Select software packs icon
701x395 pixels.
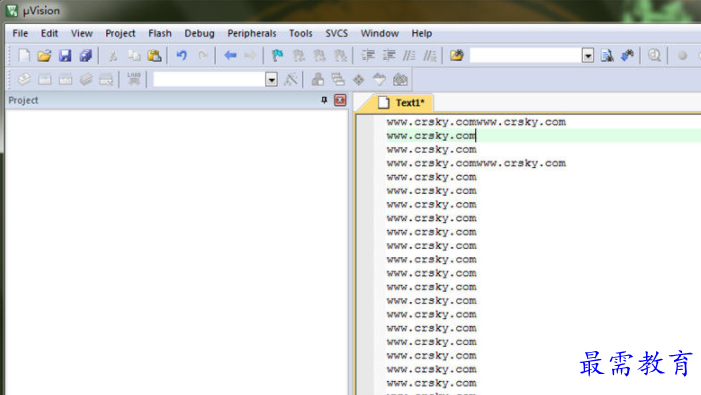click(x=380, y=80)
